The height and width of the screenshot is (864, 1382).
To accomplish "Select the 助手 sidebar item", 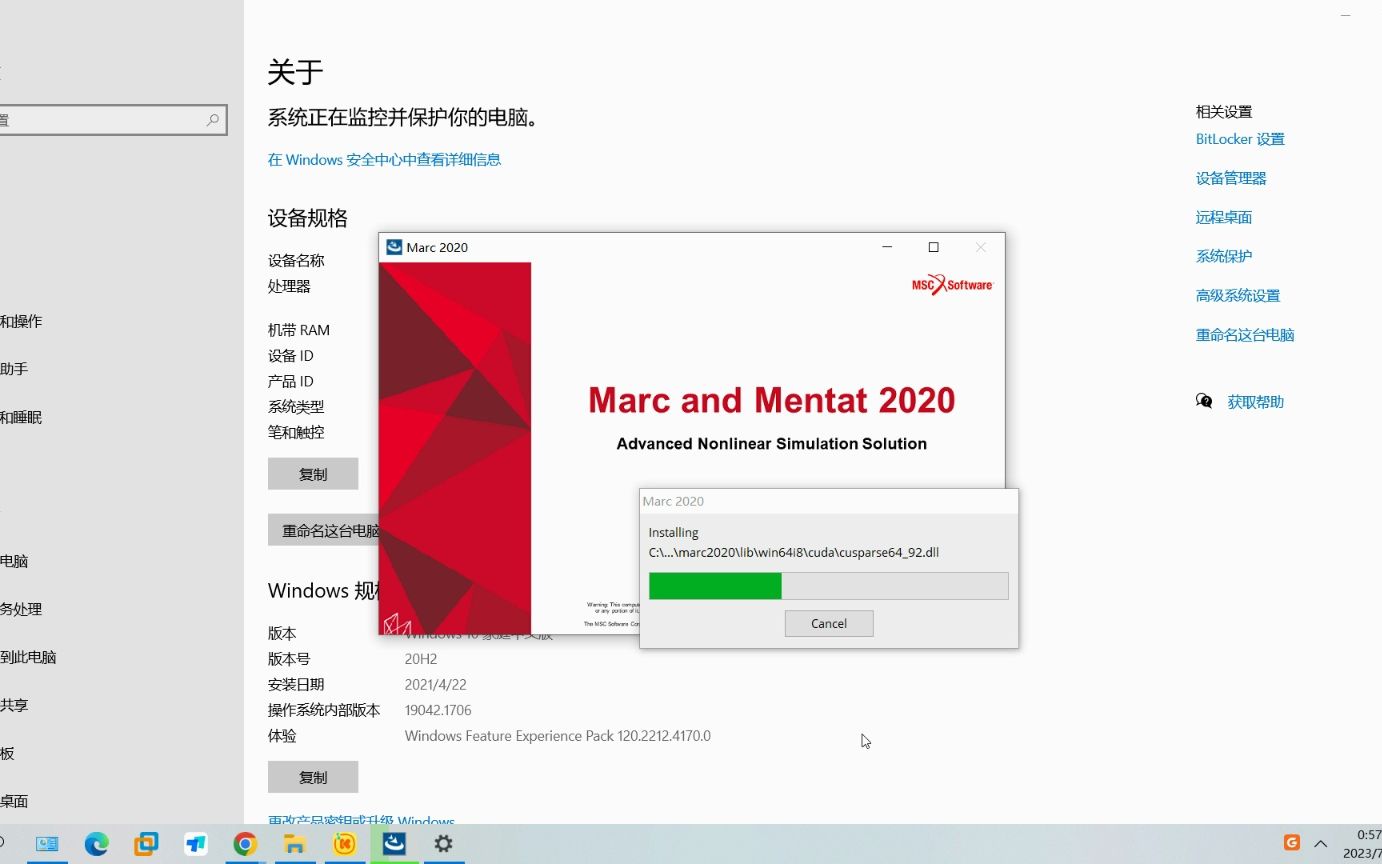I will click(x=14, y=369).
